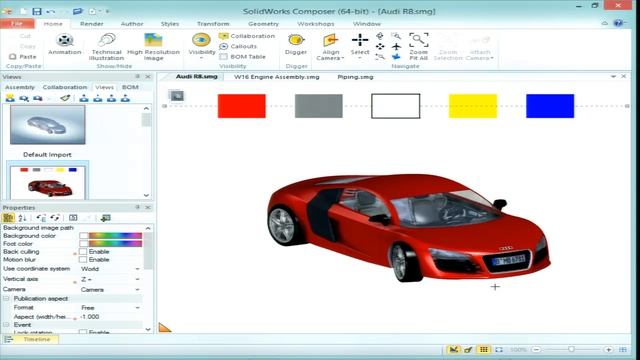Switch to the Render ribbon tab
This screenshot has width=640, height=360.
pos(92,24)
